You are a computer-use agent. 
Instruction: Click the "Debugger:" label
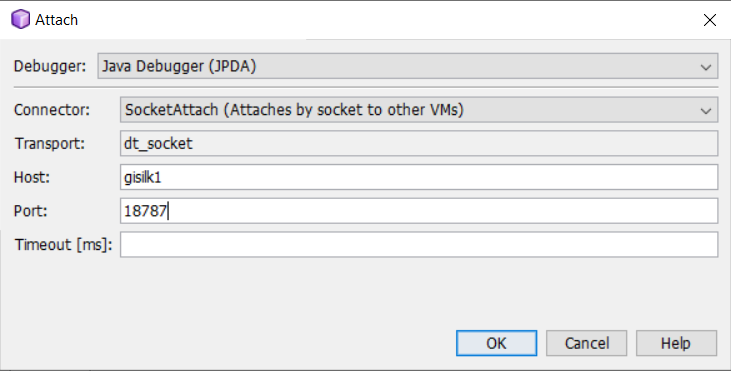[x=50, y=66]
